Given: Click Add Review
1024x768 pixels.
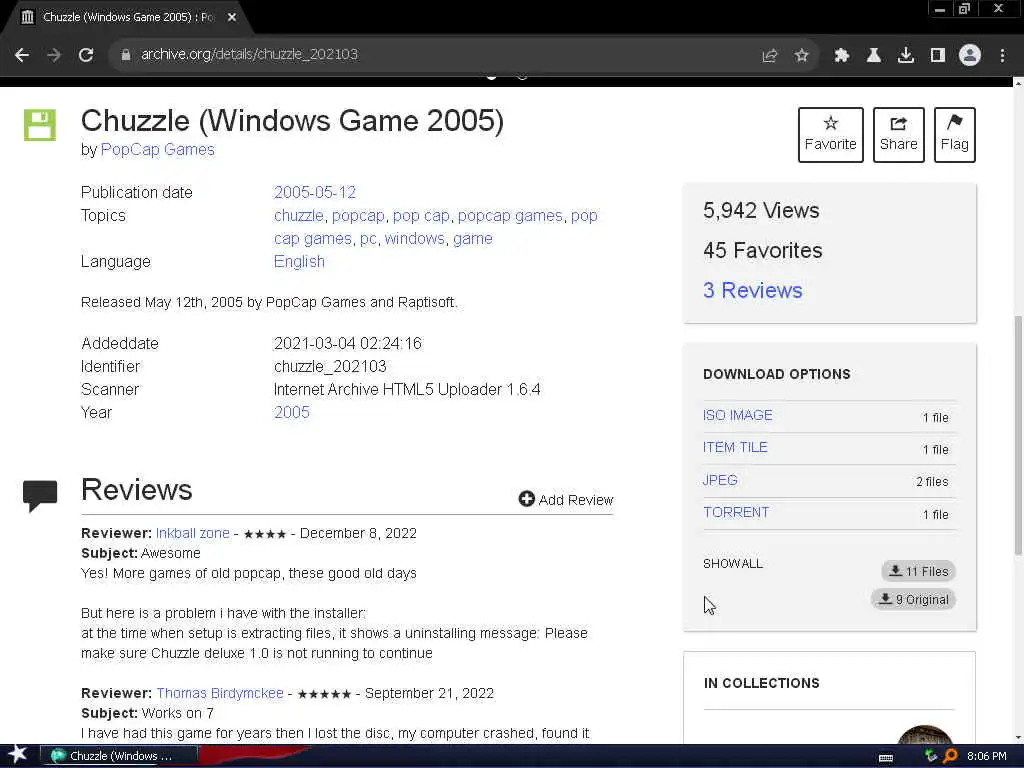Looking at the screenshot, I should click(566, 500).
